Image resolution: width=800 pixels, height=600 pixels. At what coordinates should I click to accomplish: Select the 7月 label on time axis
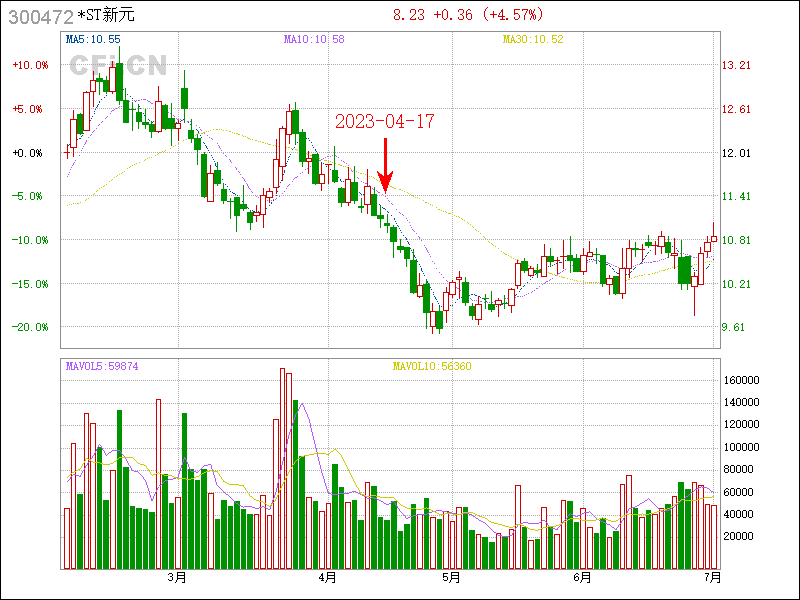tap(712, 577)
